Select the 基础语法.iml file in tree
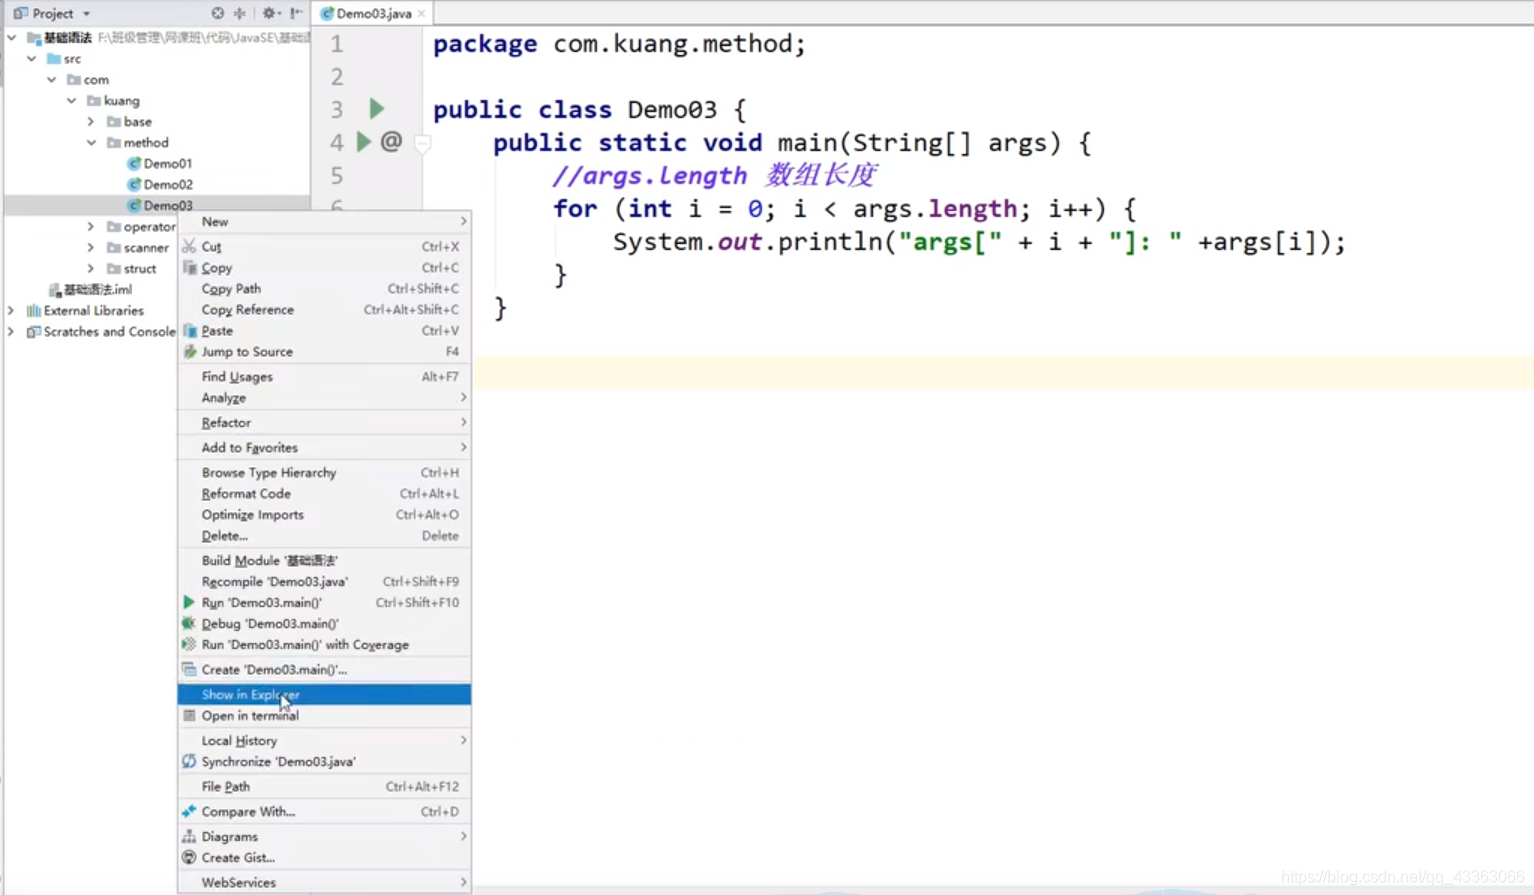Viewport: 1534px width, 895px height. coord(98,289)
